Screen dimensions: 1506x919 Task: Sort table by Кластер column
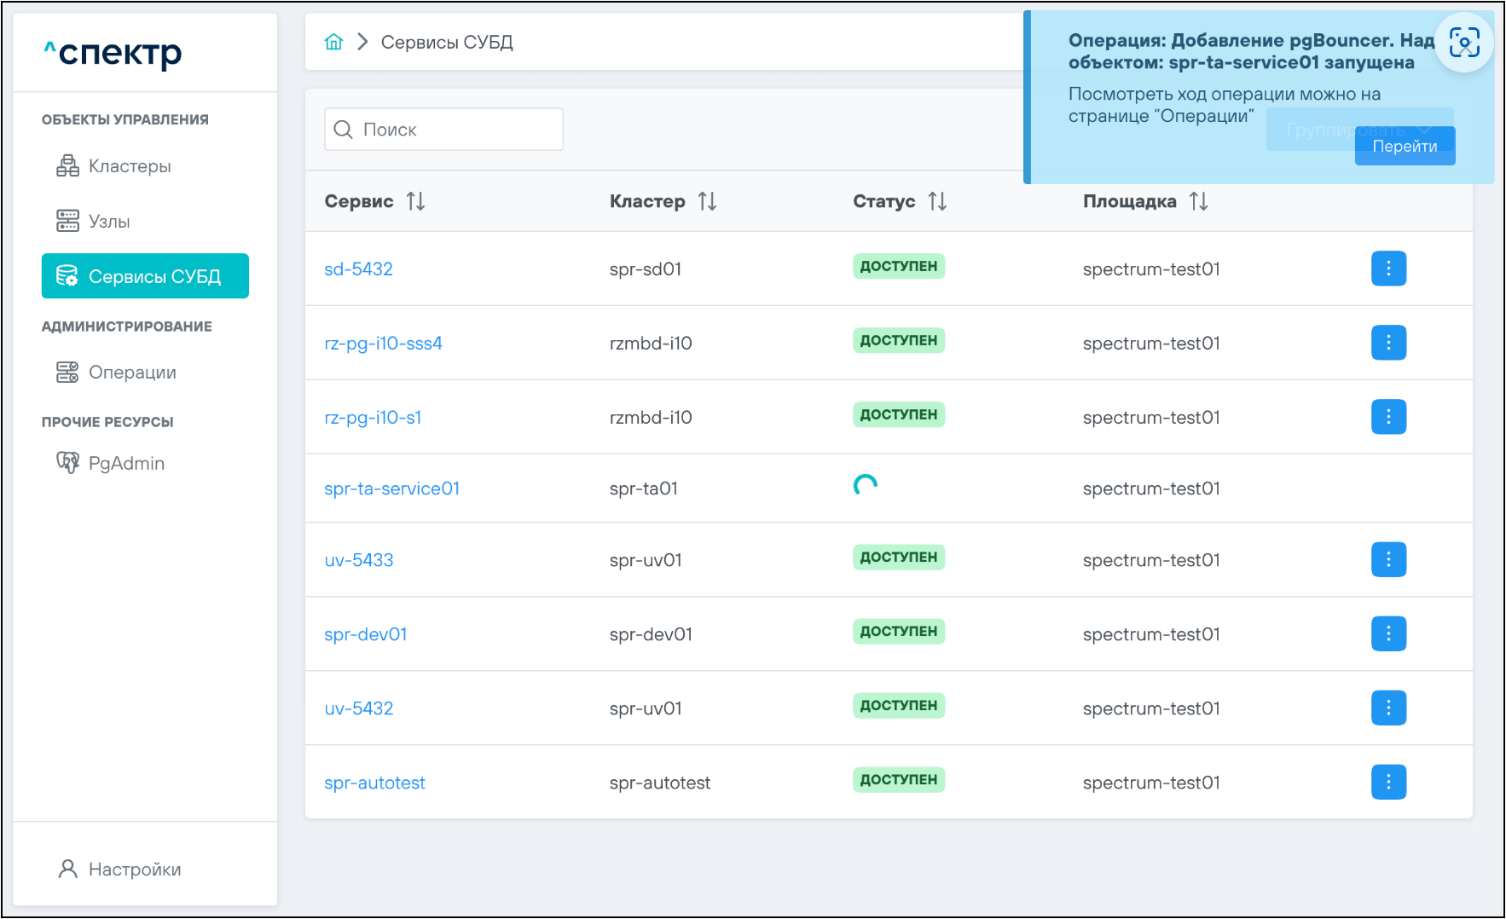(707, 202)
